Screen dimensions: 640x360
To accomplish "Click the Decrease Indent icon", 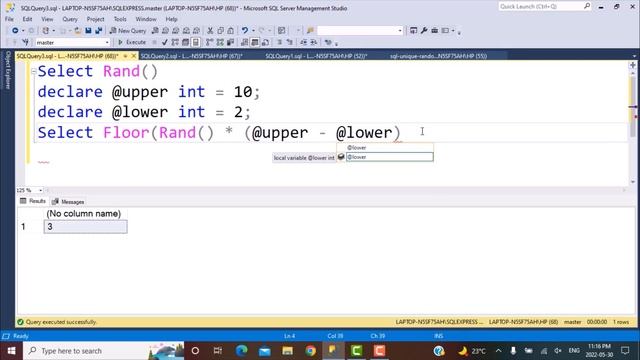I will click(x=304, y=42).
